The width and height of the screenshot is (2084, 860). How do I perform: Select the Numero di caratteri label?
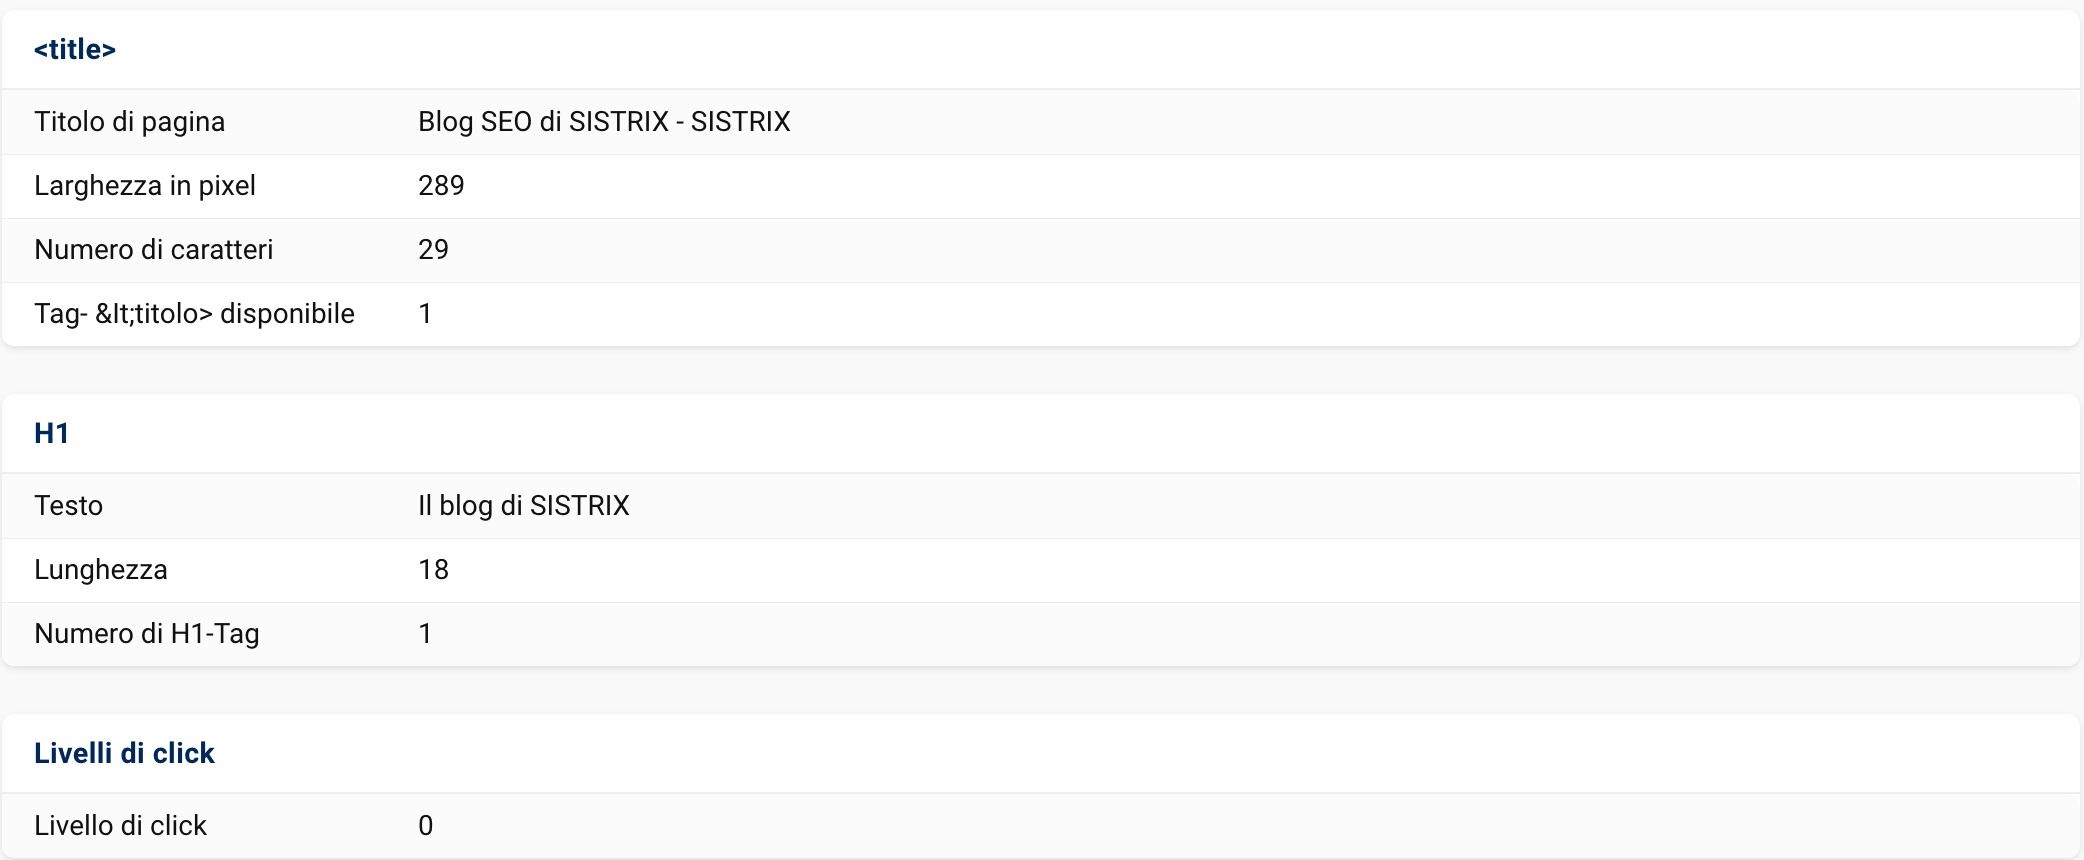coord(154,249)
